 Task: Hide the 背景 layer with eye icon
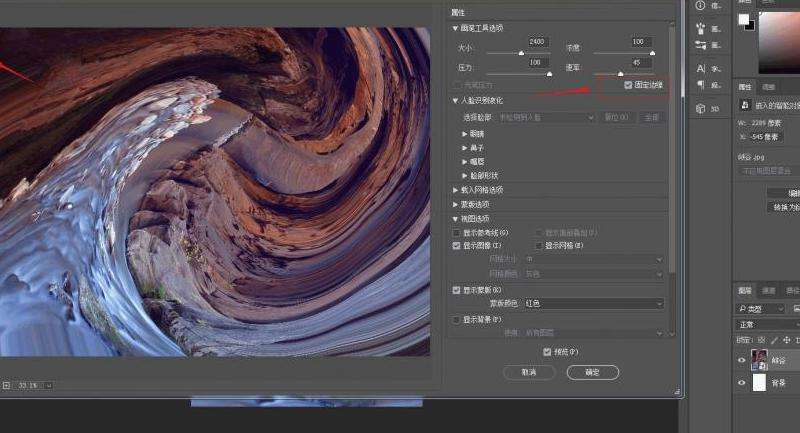[x=742, y=383]
